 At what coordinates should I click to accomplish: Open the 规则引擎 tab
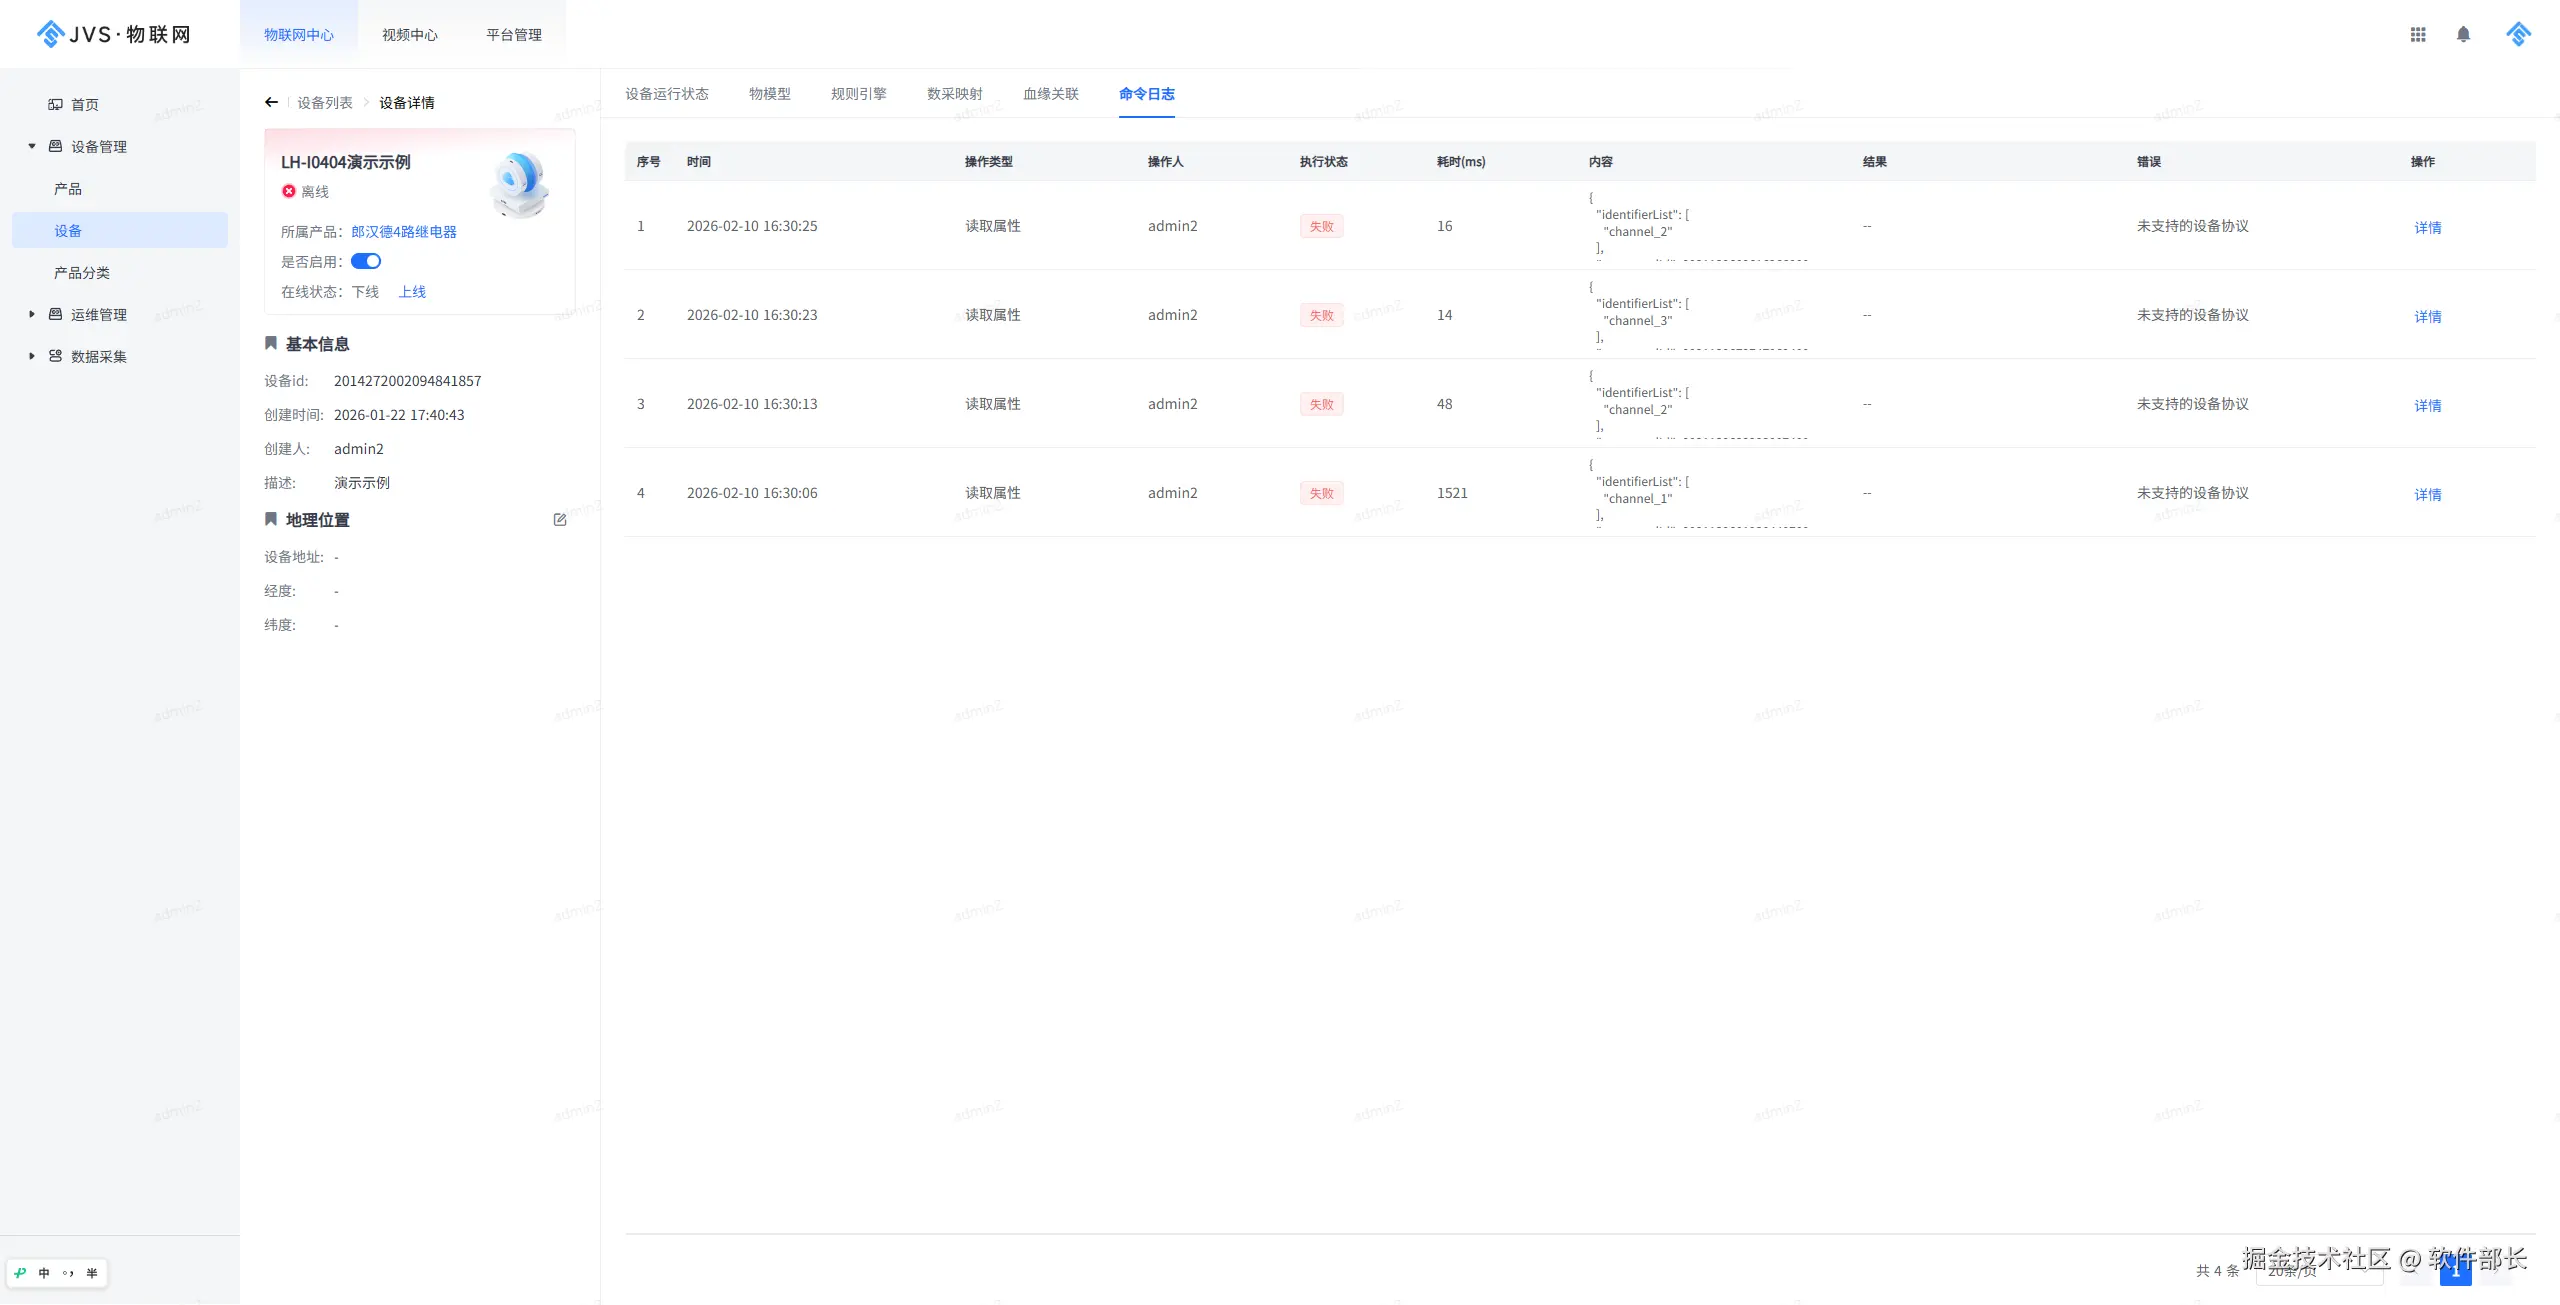858,94
